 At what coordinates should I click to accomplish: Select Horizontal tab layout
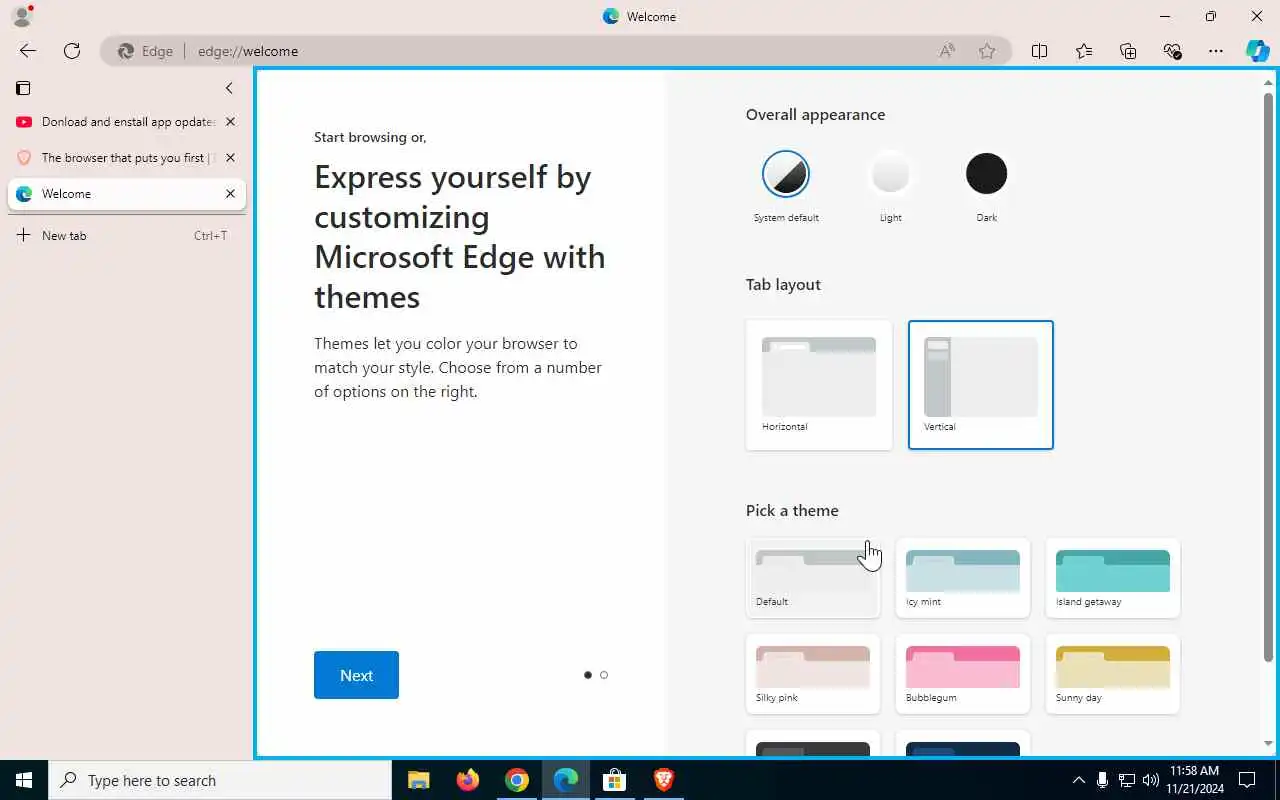[x=819, y=385]
